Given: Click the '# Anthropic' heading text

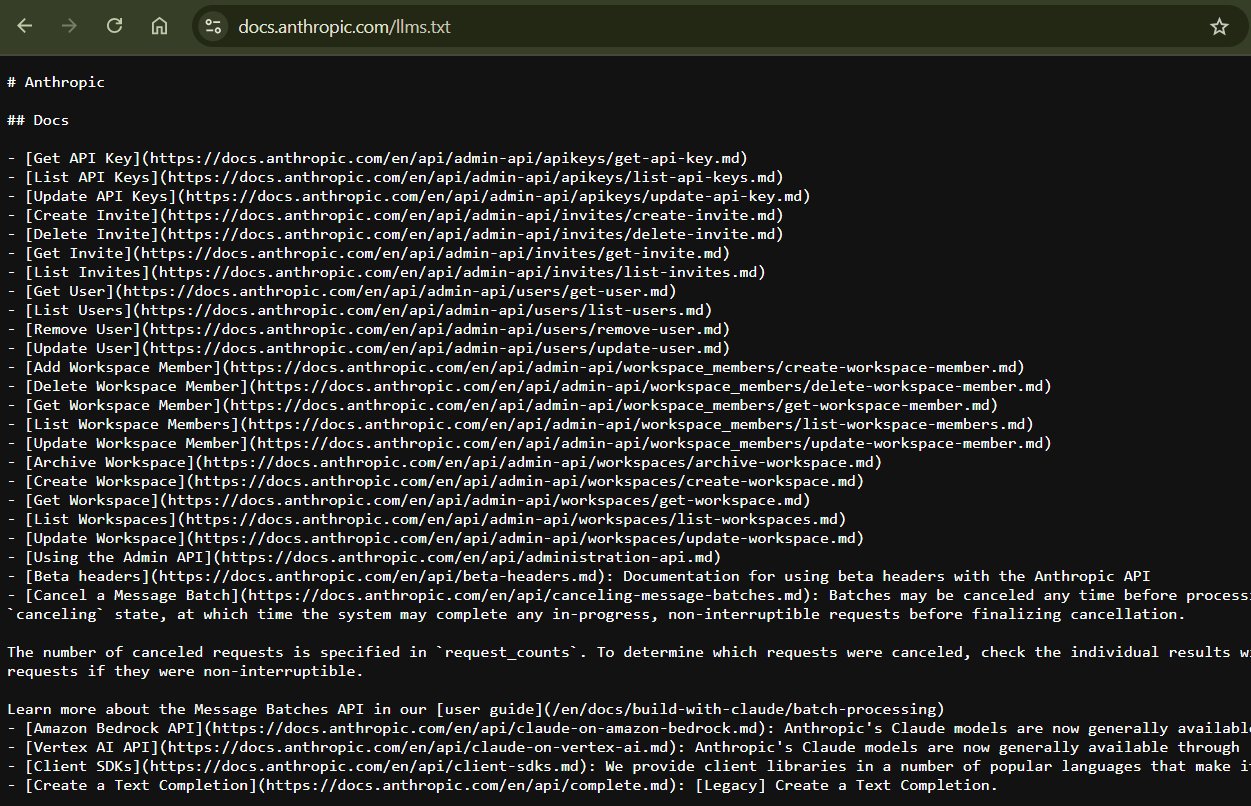Looking at the screenshot, I should [56, 82].
